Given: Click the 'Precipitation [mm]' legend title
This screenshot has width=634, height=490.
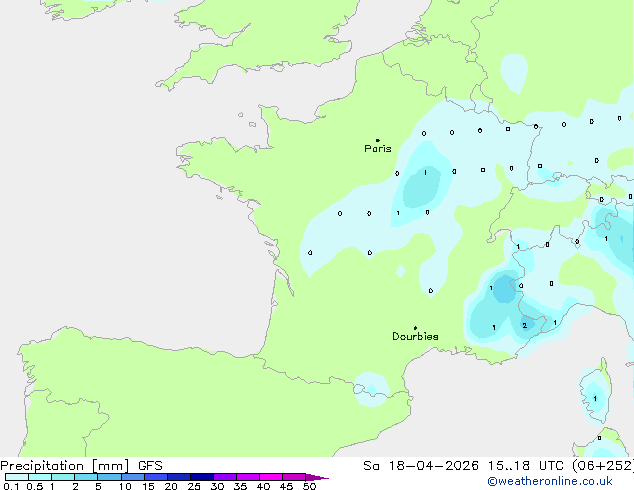Looking at the screenshot, I should pyautogui.click(x=65, y=466).
